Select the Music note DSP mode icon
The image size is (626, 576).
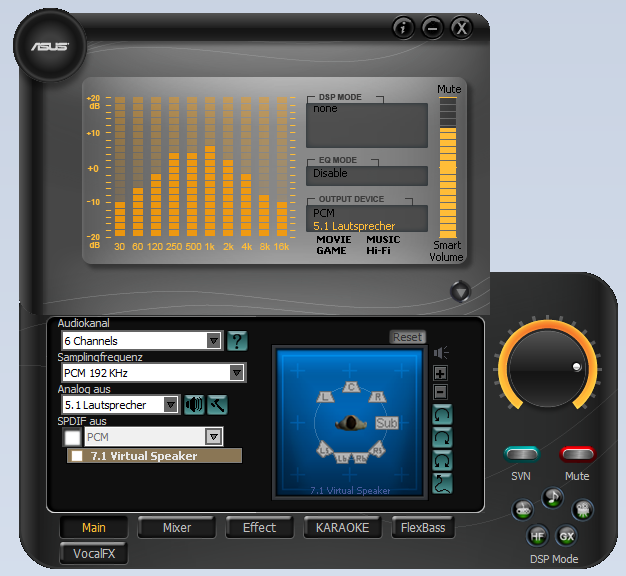coord(553,497)
